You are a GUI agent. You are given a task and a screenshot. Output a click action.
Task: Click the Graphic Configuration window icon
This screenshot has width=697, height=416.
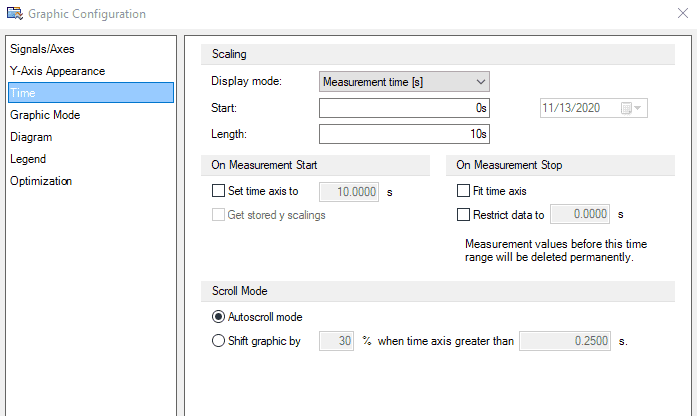(x=14, y=14)
